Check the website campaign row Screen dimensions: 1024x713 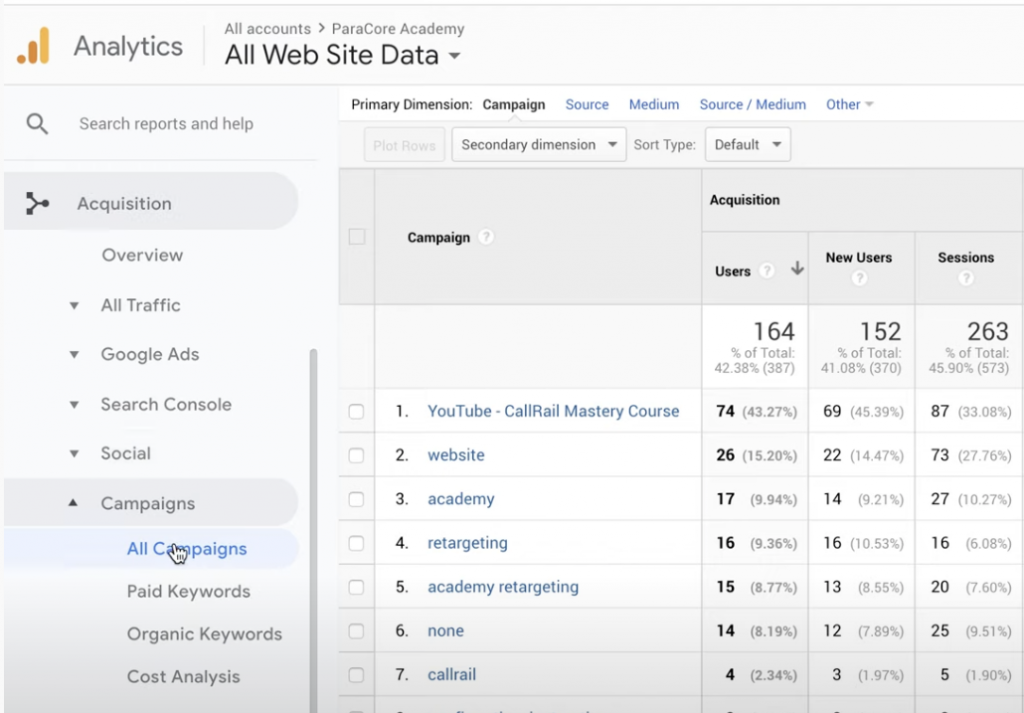[x=356, y=455]
